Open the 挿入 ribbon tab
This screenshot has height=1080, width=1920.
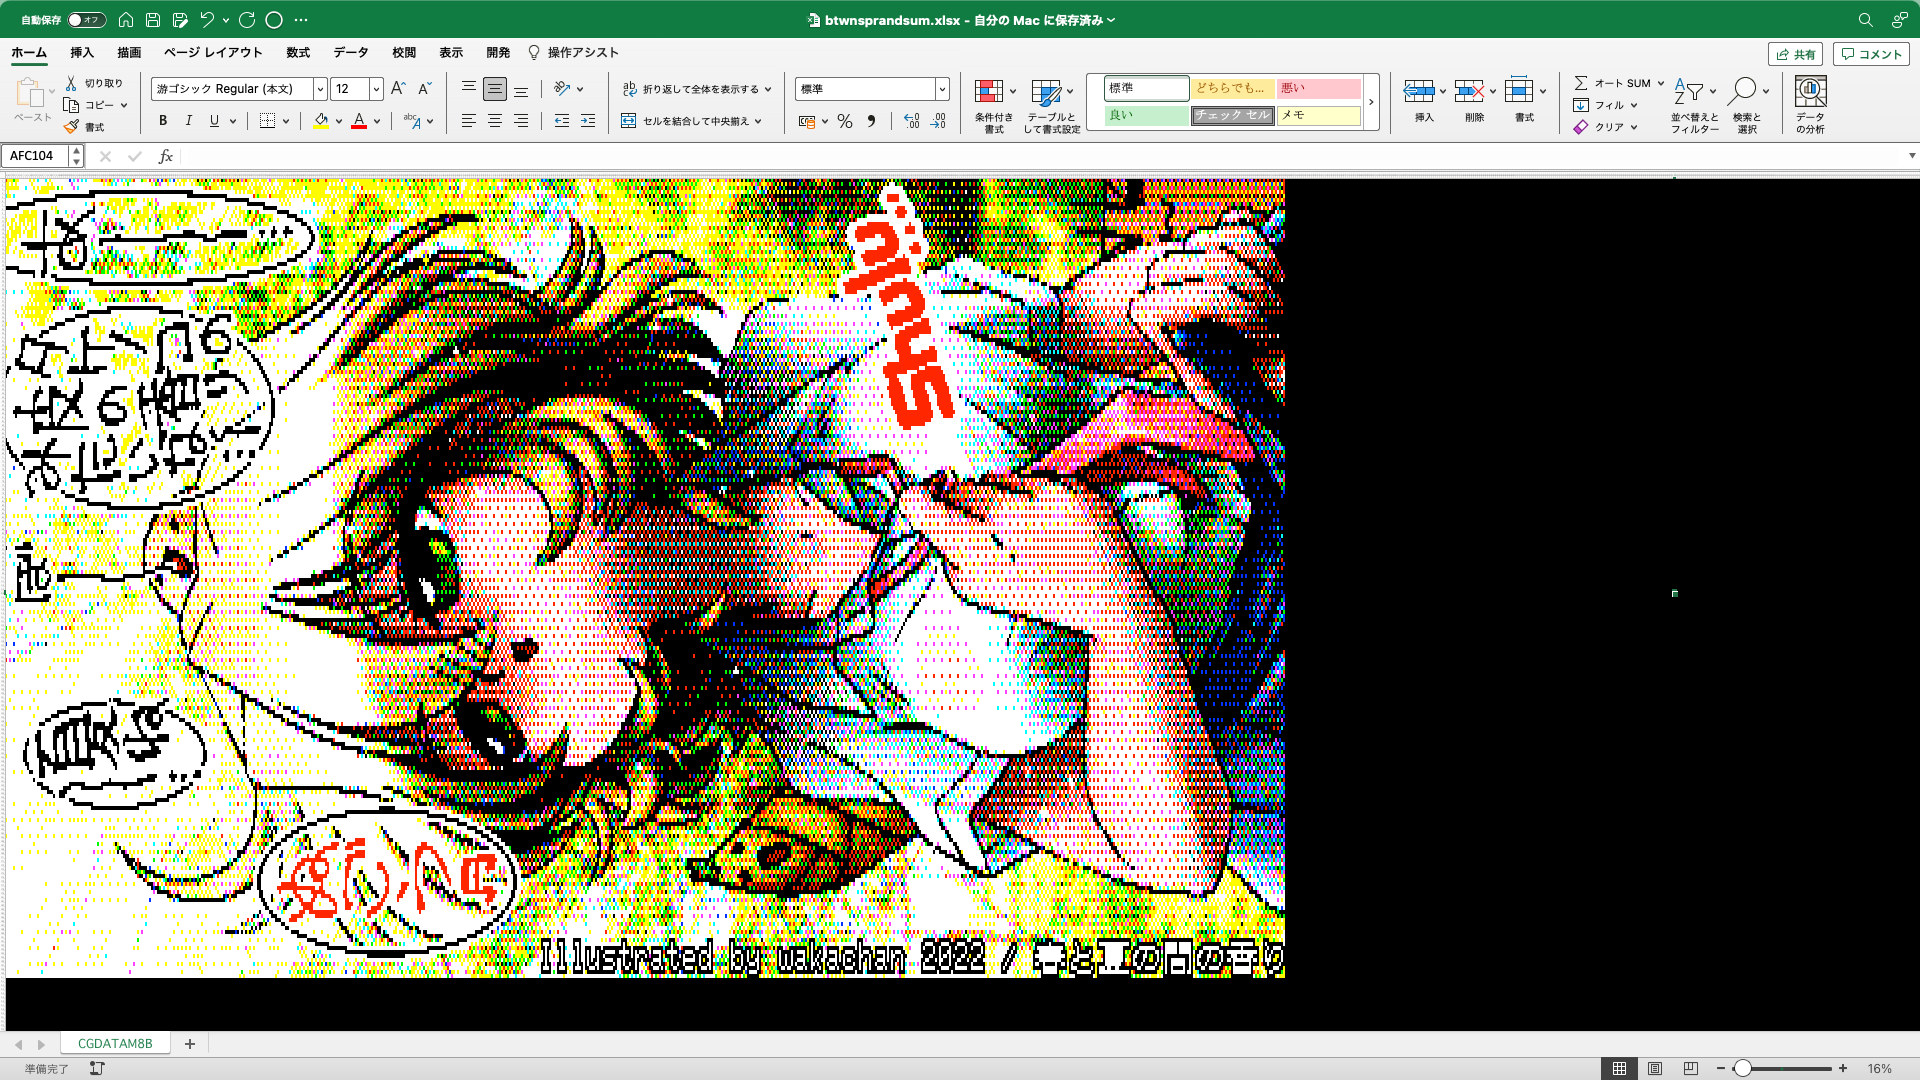pyautogui.click(x=82, y=53)
